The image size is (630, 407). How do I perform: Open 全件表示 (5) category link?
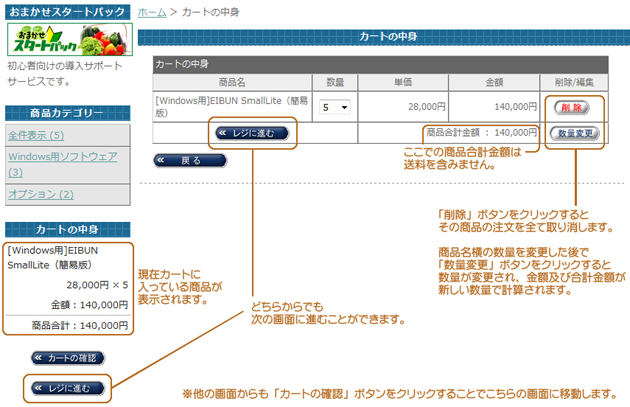36,135
